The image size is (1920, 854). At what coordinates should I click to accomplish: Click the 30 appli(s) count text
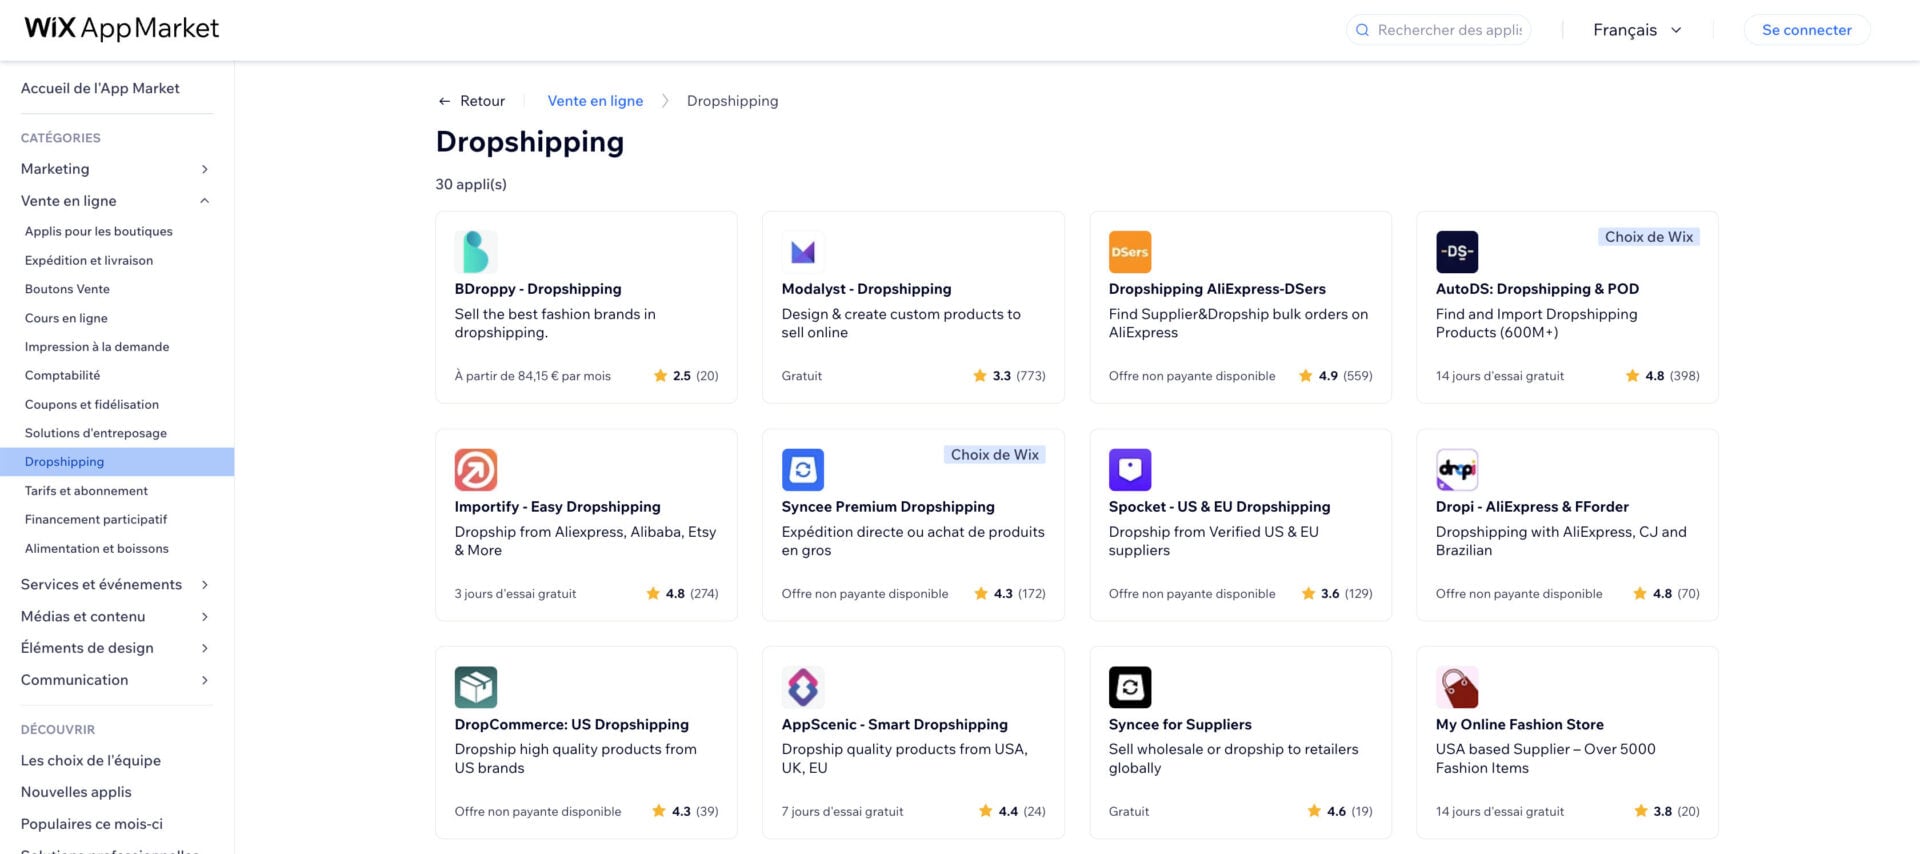(471, 184)
